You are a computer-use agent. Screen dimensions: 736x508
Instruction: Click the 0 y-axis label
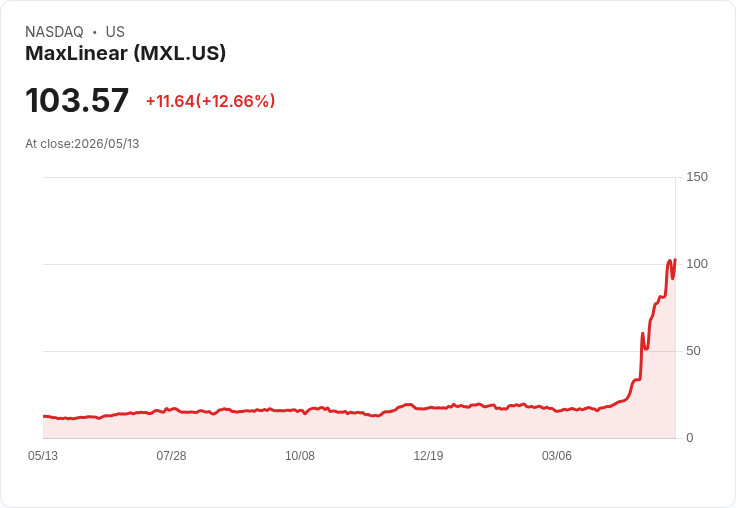(690, 438)
